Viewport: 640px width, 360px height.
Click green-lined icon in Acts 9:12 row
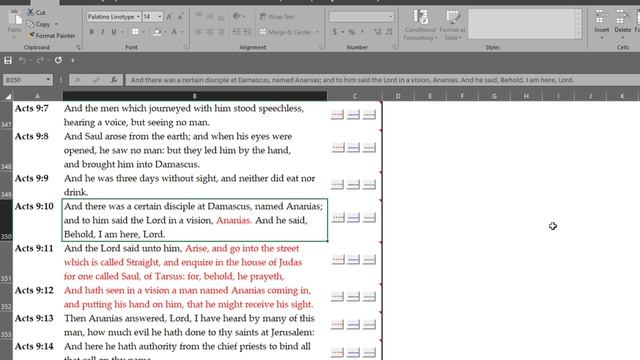tap(369, 296)
